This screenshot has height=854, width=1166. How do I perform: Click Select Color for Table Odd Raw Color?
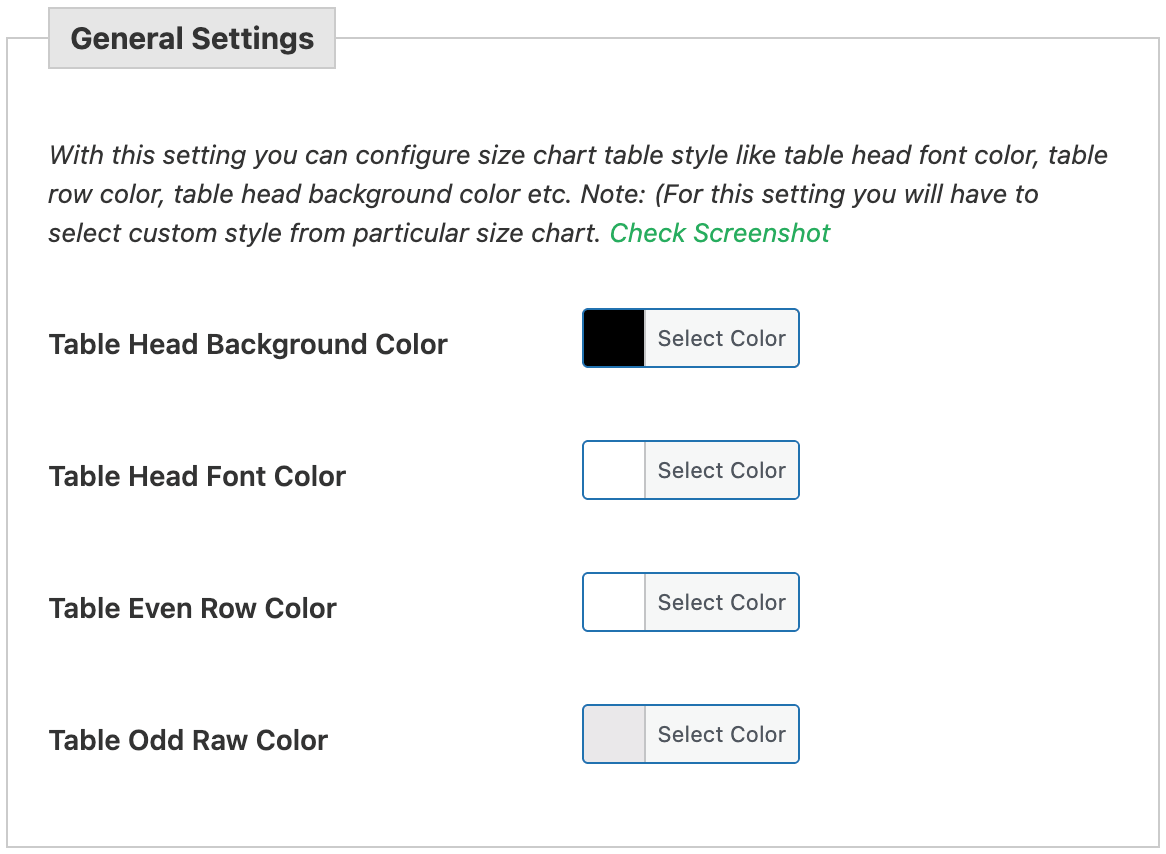(x=721, y=734)
